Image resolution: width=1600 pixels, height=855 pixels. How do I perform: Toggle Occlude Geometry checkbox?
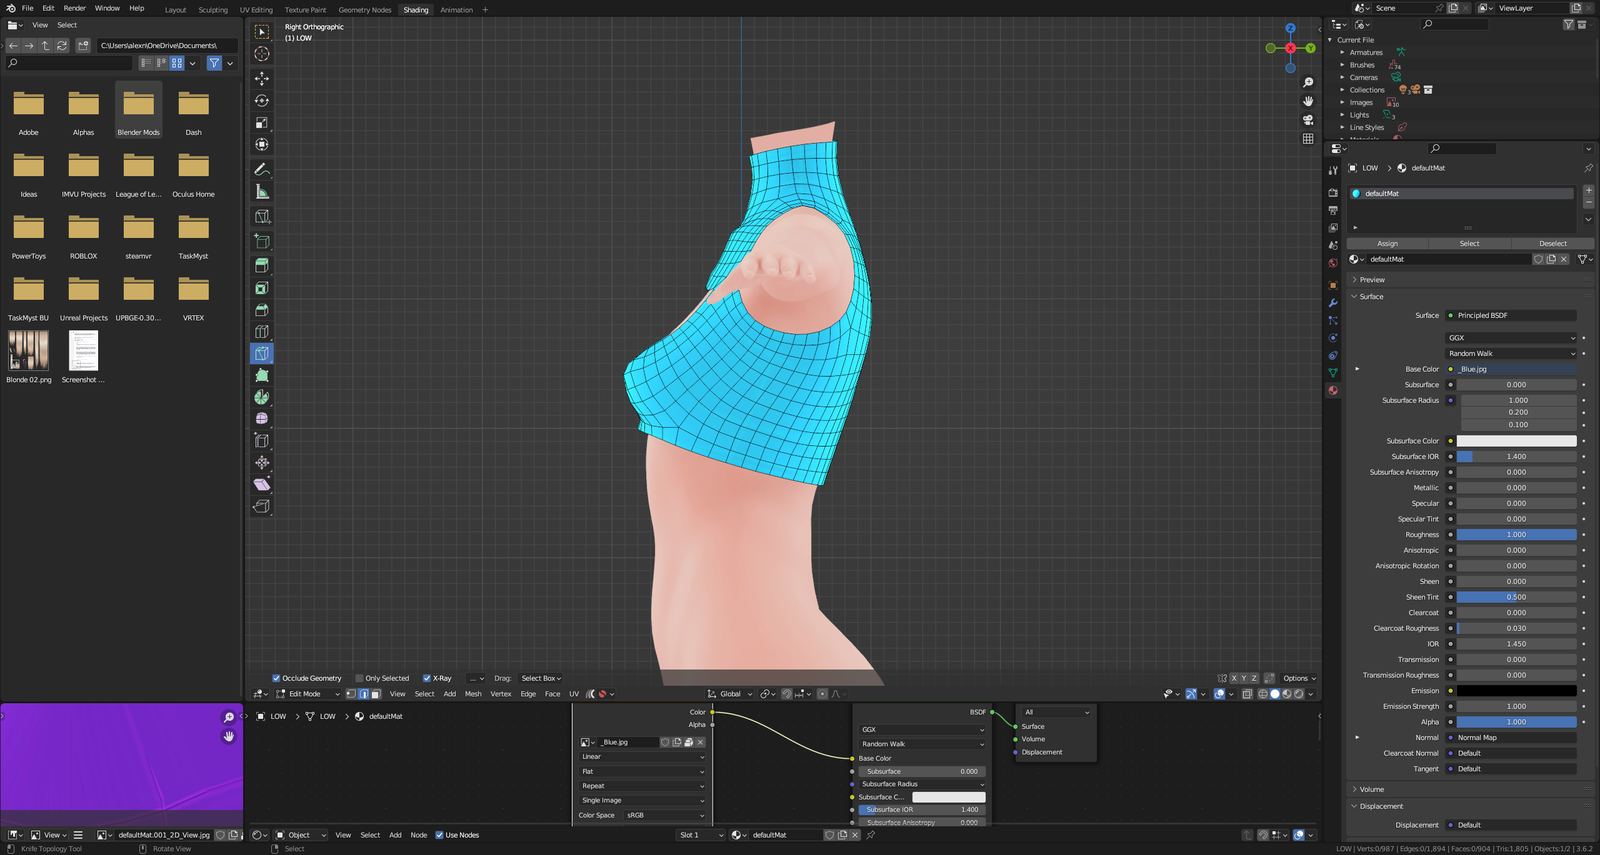pyautogui.click(x=277, y=678)
